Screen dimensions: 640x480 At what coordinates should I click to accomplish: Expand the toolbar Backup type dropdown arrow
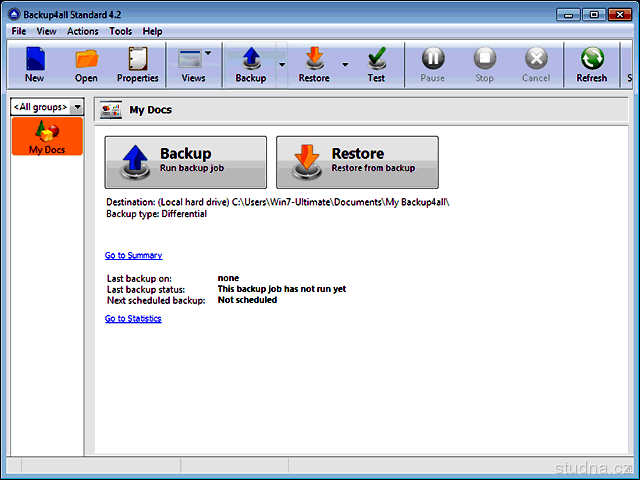click(281, 64)
